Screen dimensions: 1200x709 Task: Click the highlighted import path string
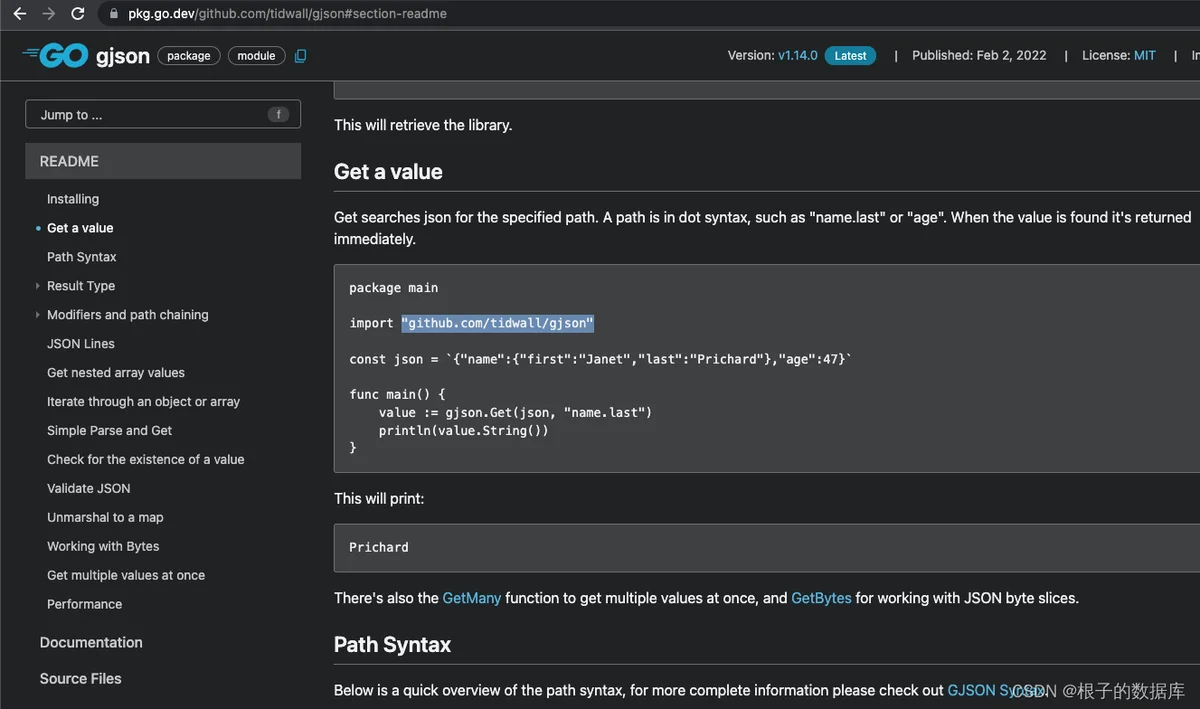pos(498,323)
